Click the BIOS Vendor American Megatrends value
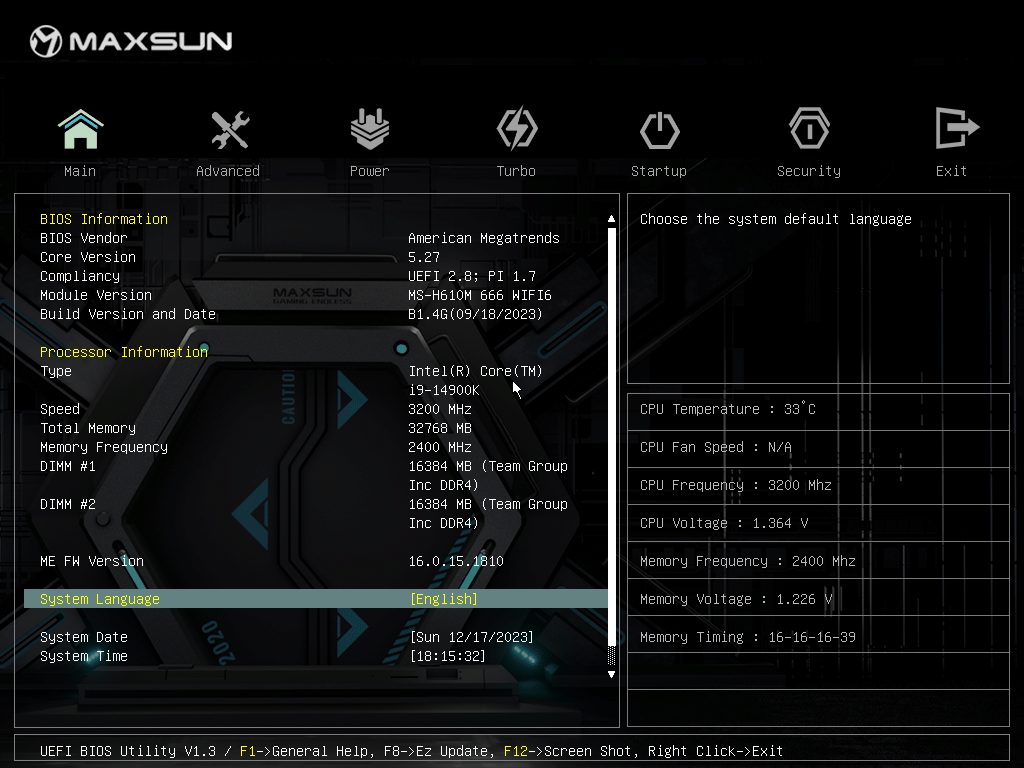Image resolution: width=1024 pixels, height=768 pixels. tap(484, 238)
